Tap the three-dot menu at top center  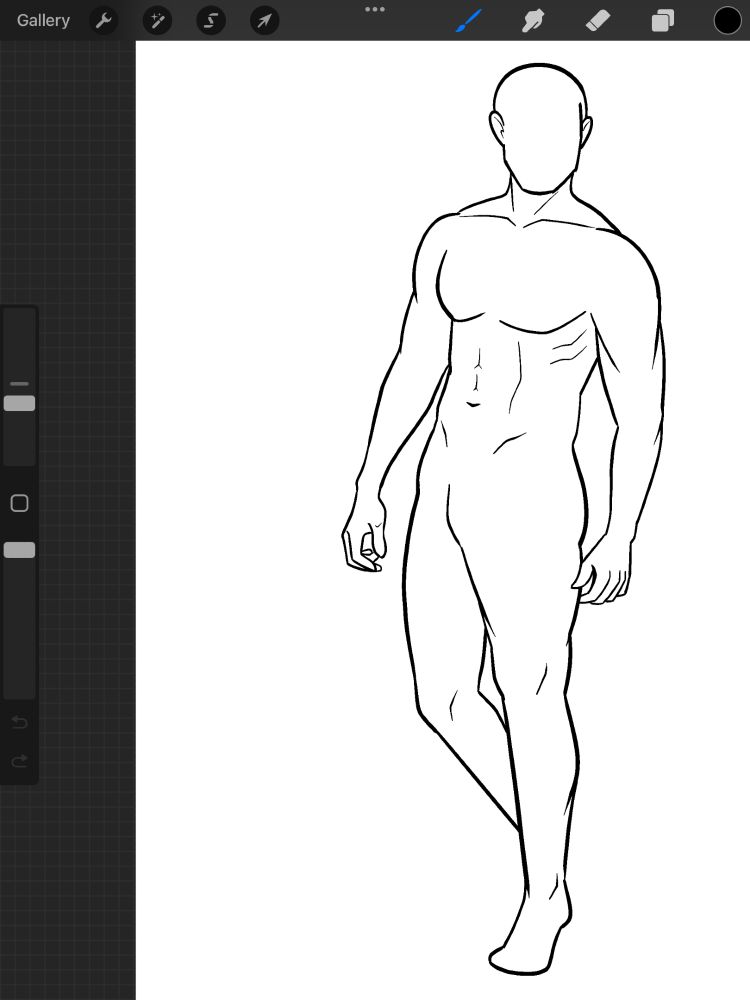374,10
